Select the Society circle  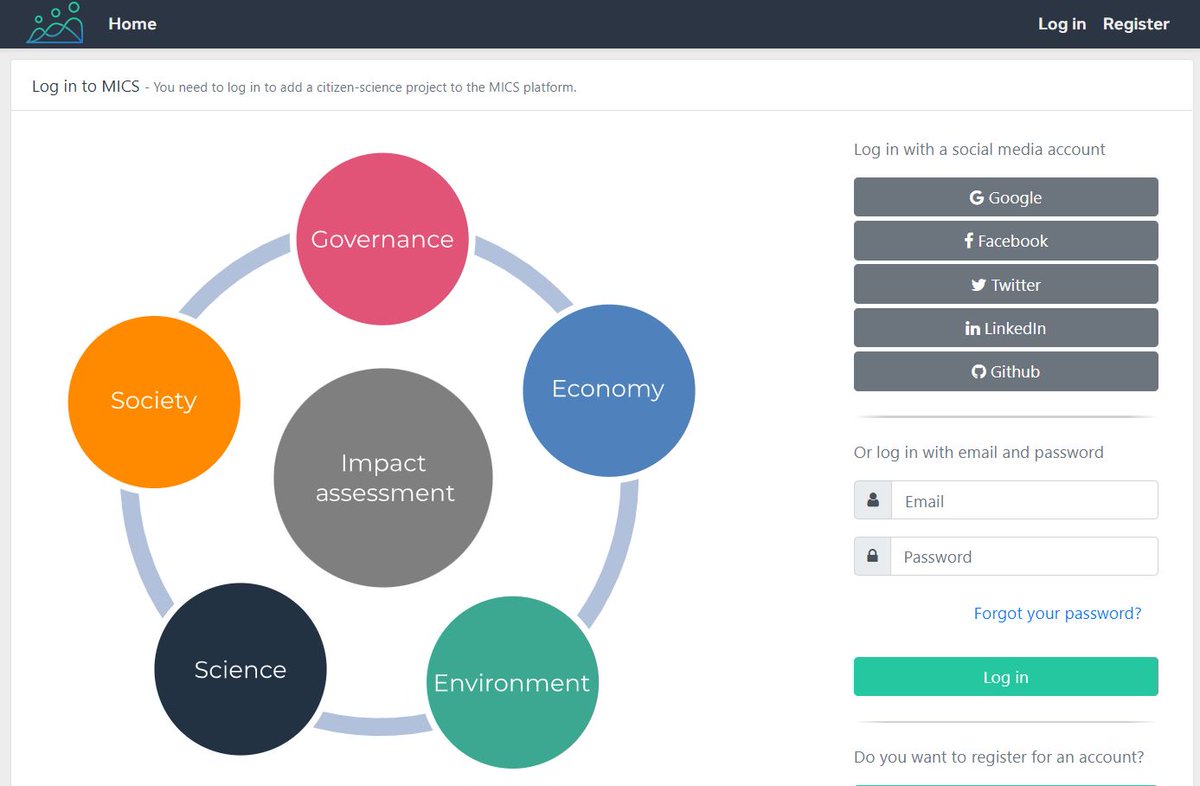(154, 401)
